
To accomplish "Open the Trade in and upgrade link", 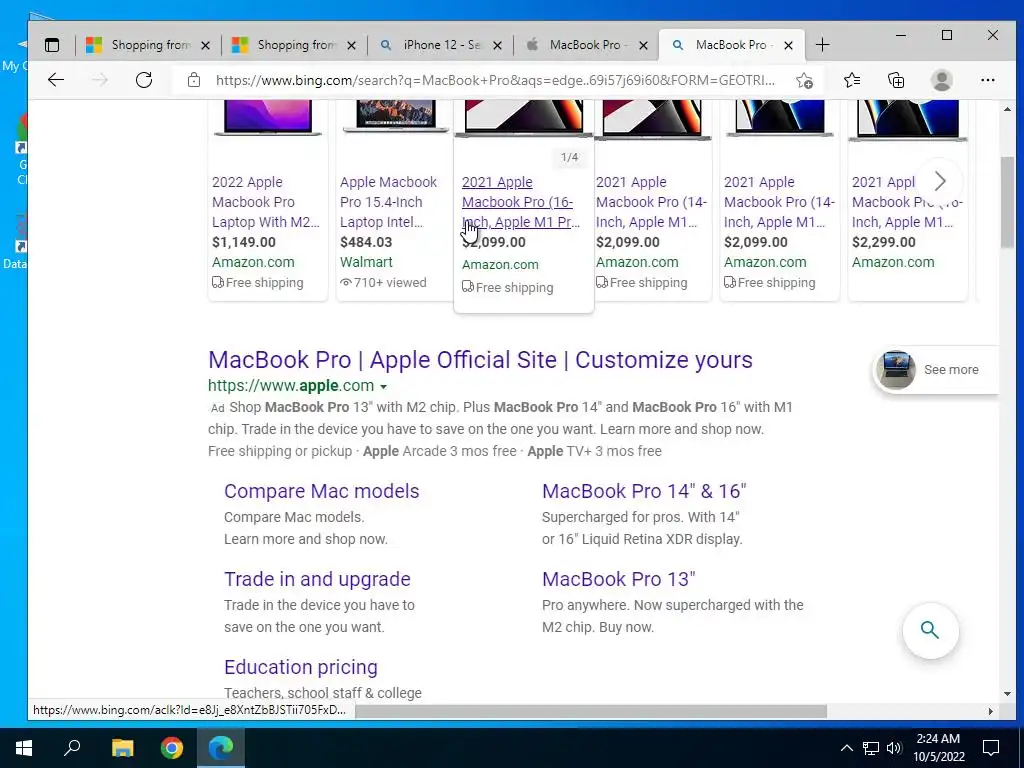I will click(x=317, y=579).
